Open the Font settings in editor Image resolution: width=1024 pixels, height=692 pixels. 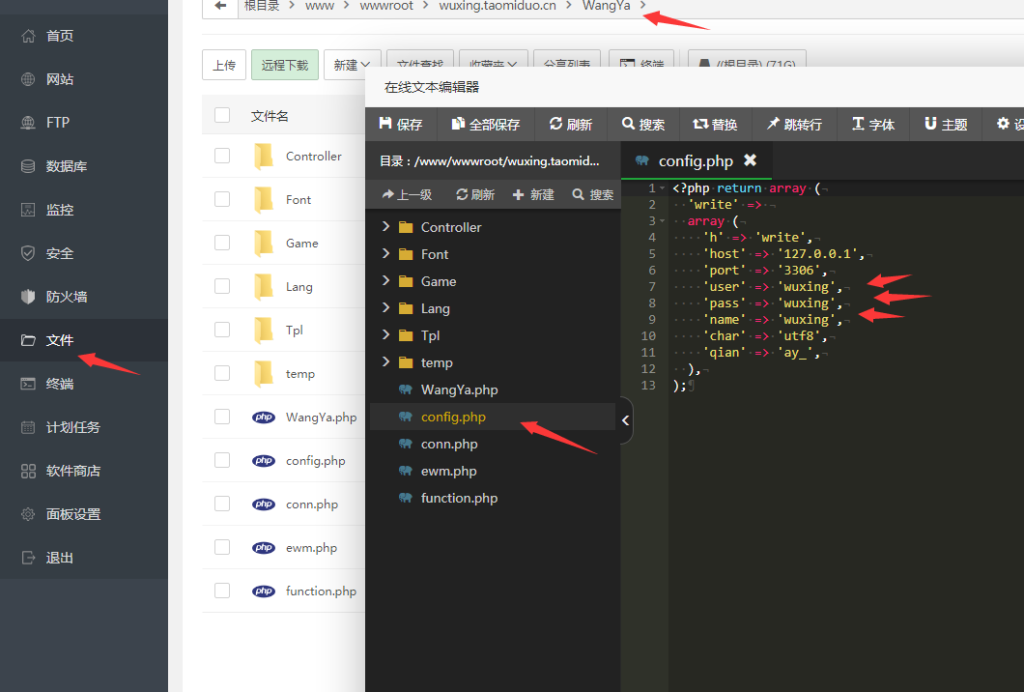(x=873, y=124)
